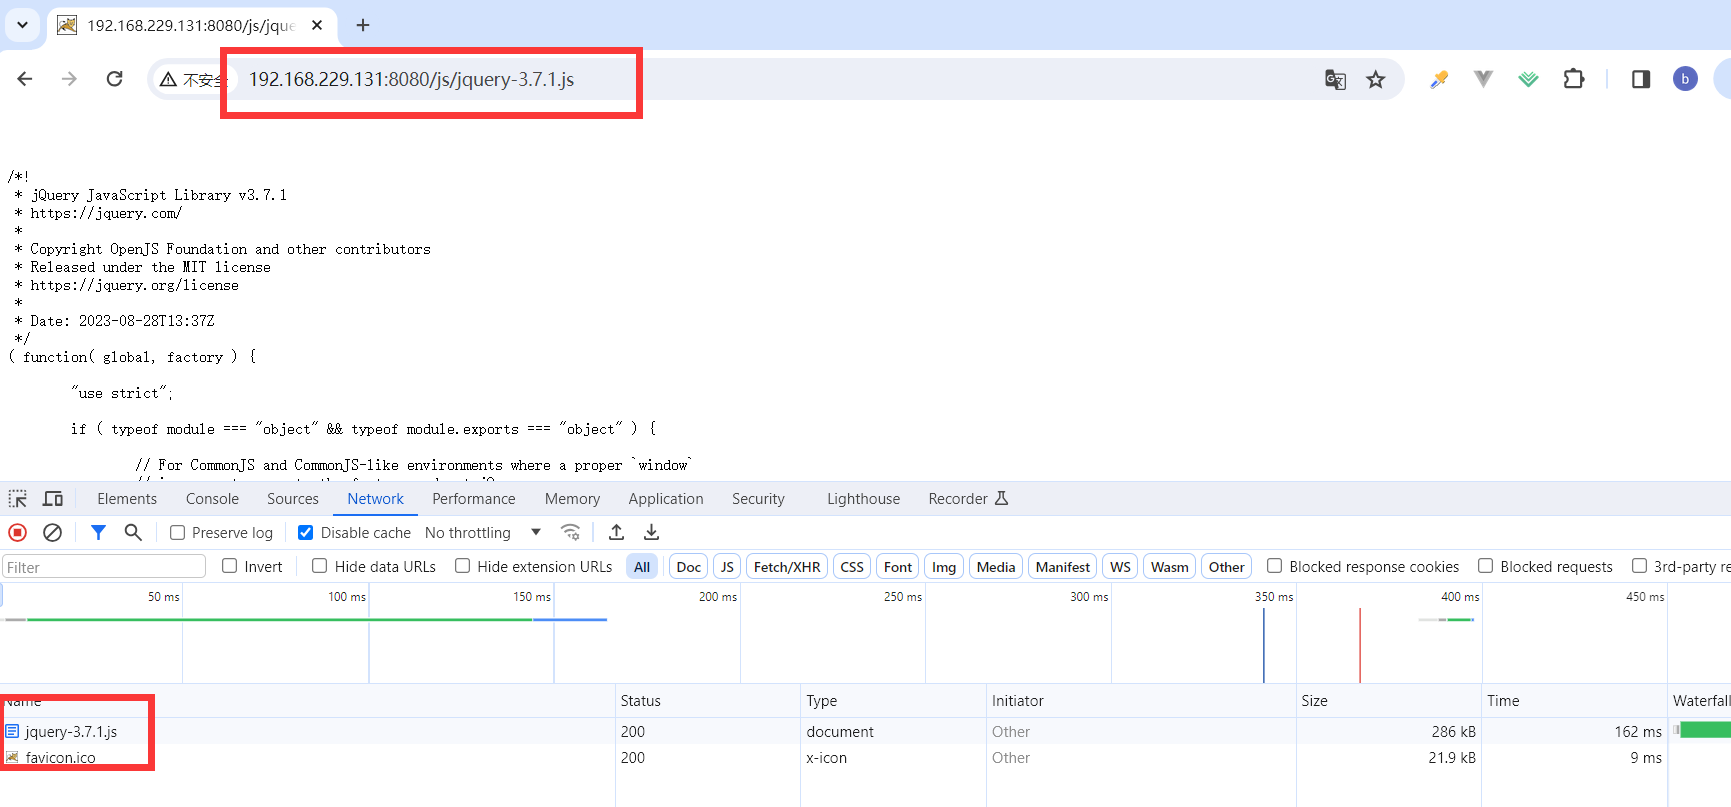The height and width of the screenshot is (807, 1731).
Task: Open the extensions puzzle icon
Action: 1573,79
